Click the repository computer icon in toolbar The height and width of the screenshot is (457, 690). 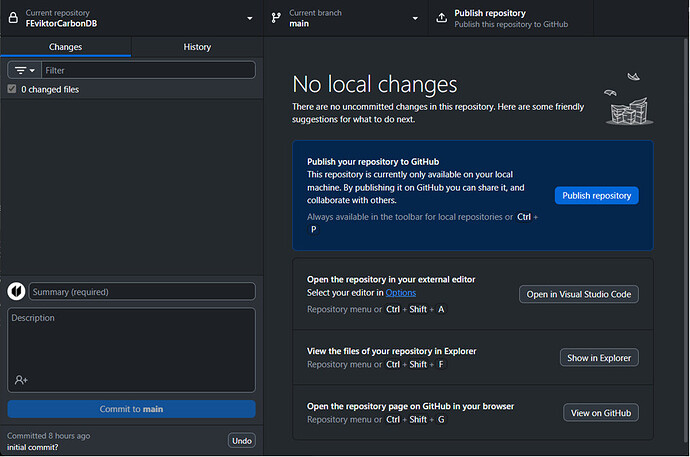click(12, 18)
